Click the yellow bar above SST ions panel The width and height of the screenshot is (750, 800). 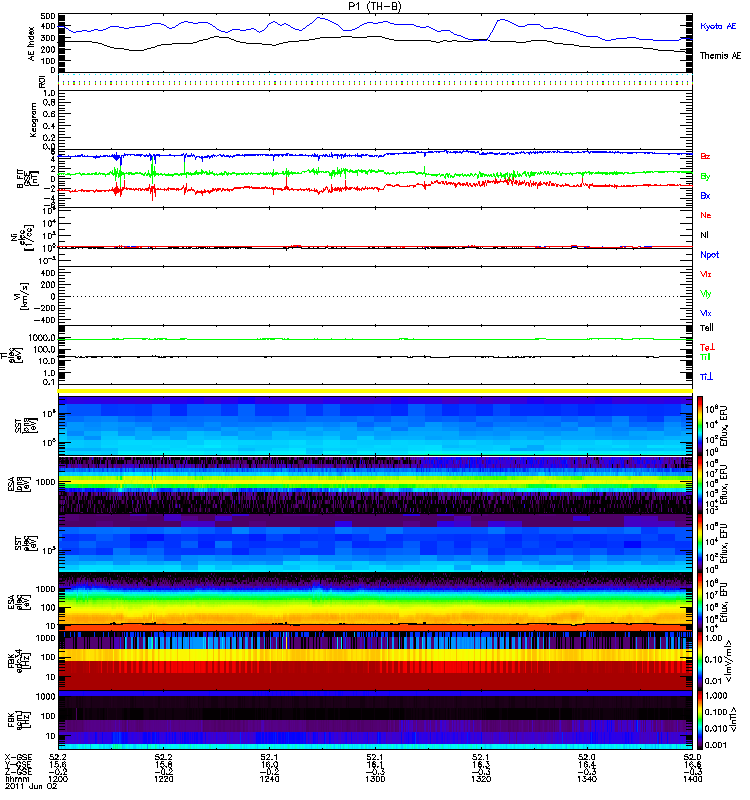(x=375, y=391)
